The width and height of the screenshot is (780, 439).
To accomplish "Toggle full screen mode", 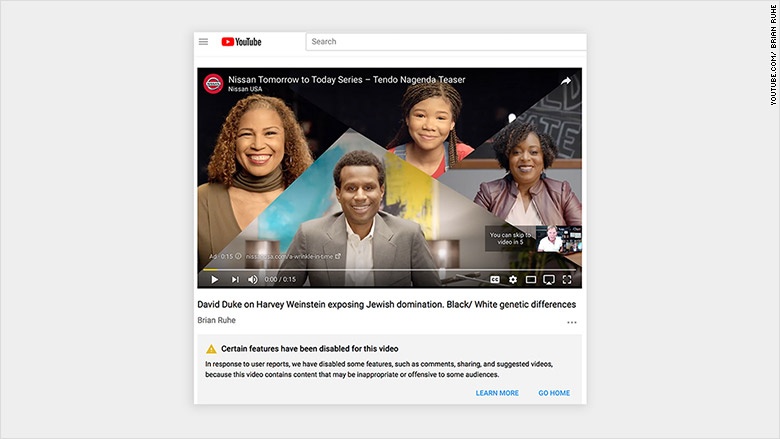I will coord(567,280).
